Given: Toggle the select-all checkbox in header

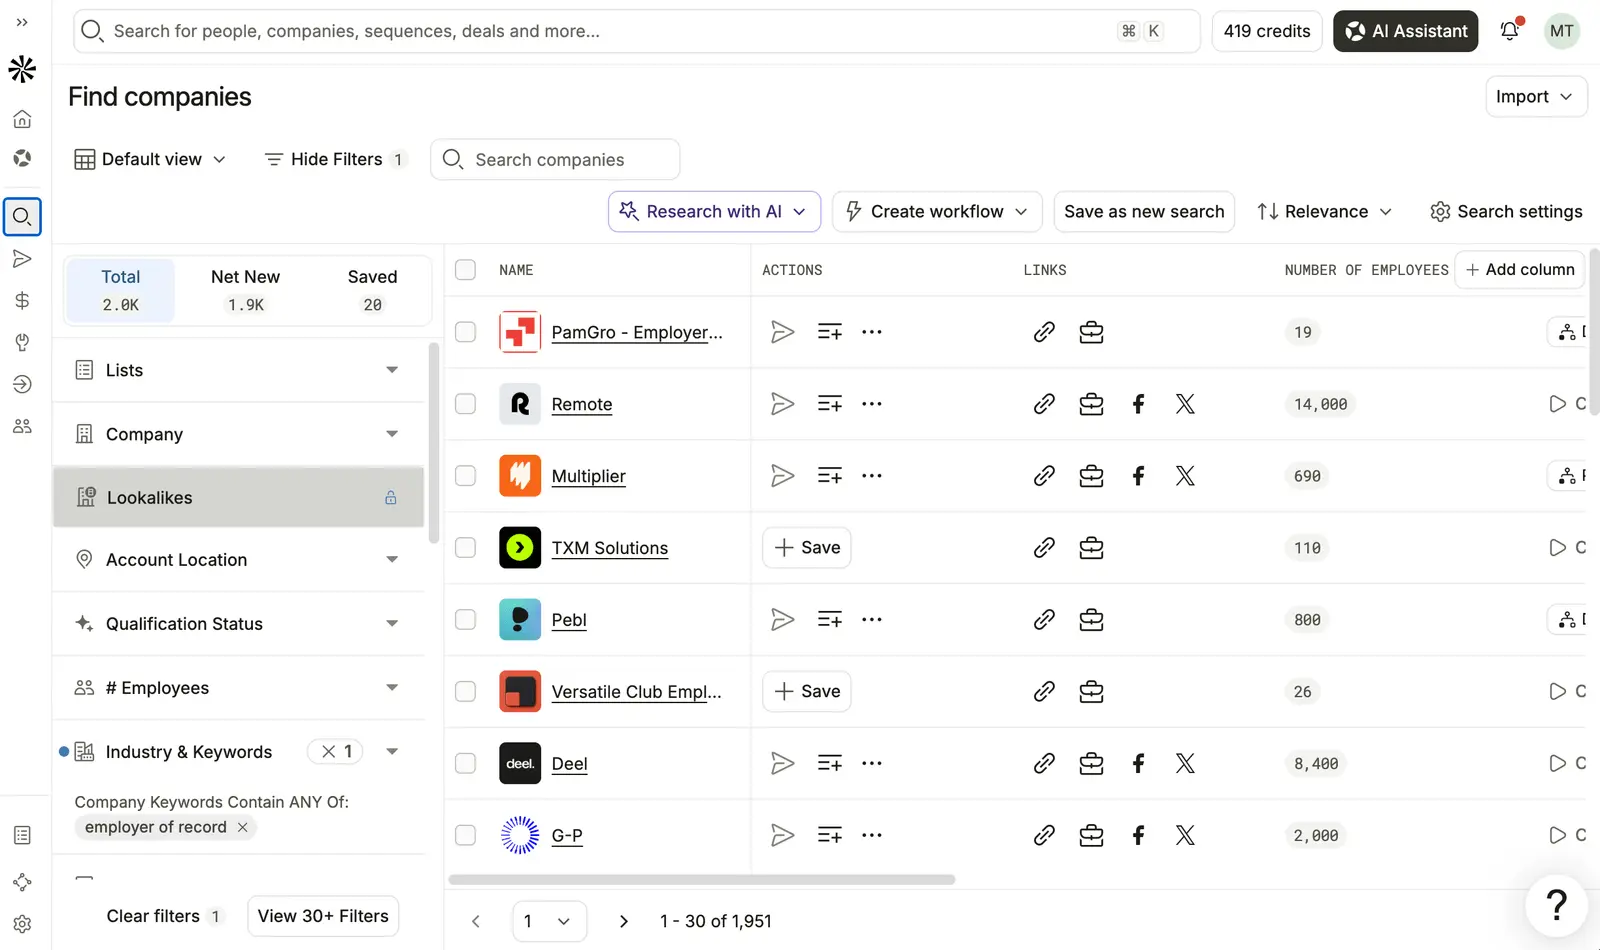Looking at the screenshot, I should point(465,270).
